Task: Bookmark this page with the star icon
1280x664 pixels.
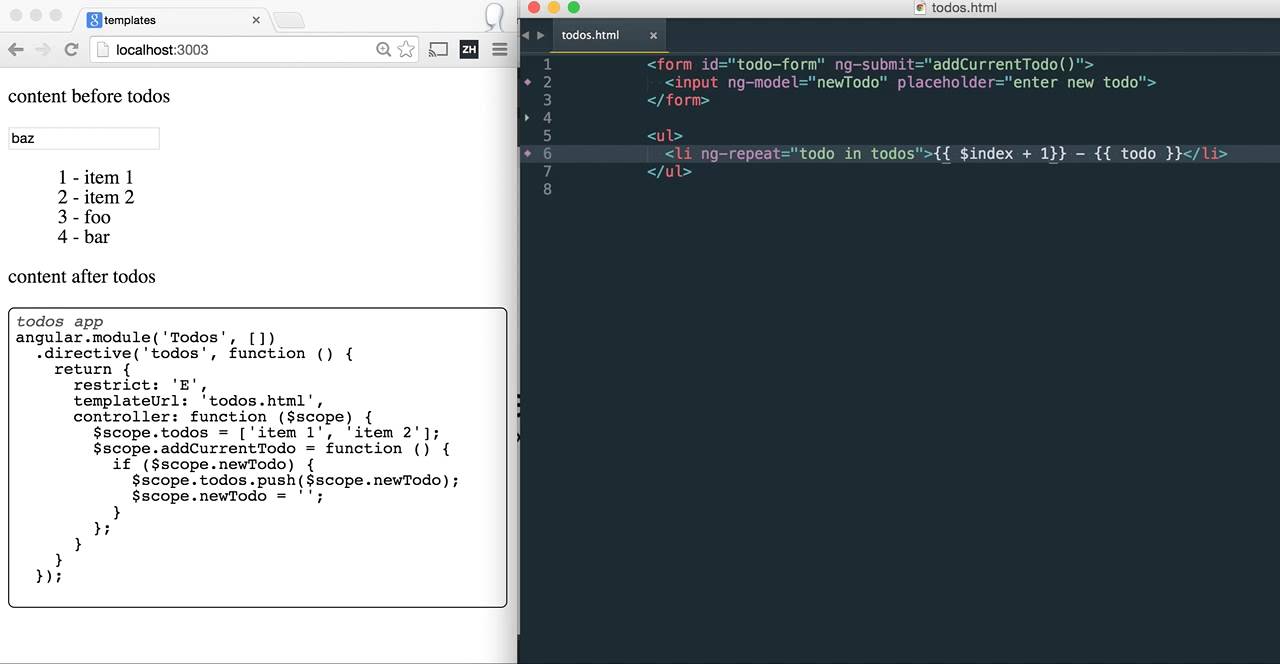Action: (406, 49)
